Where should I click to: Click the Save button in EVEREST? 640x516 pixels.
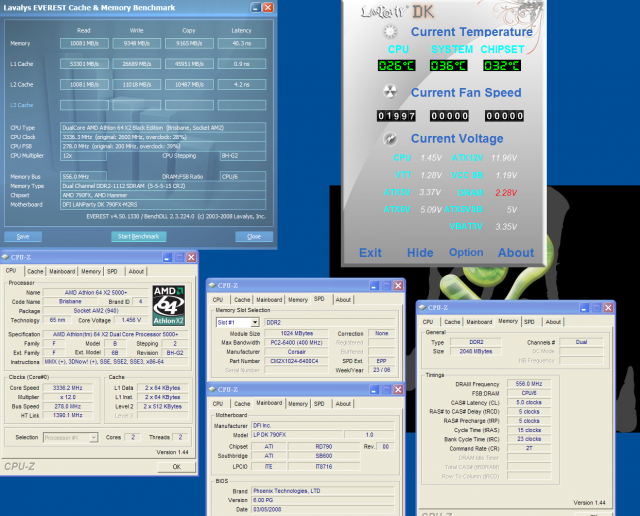coord(23,236)
